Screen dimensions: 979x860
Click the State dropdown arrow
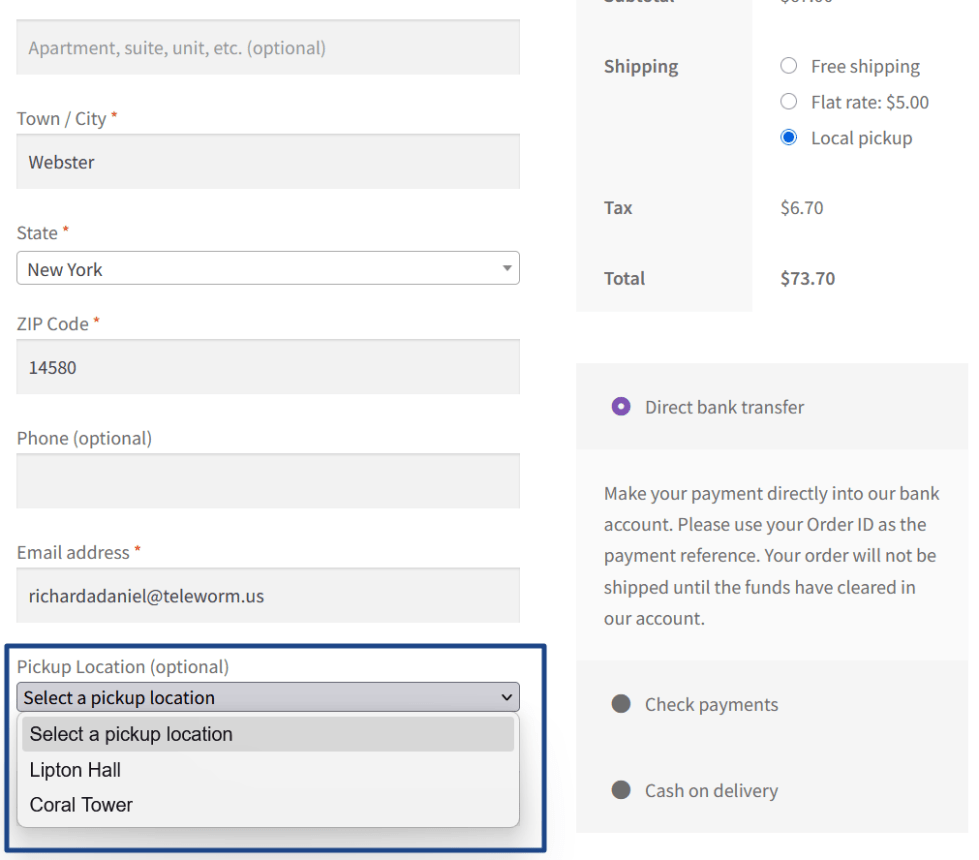507,268
